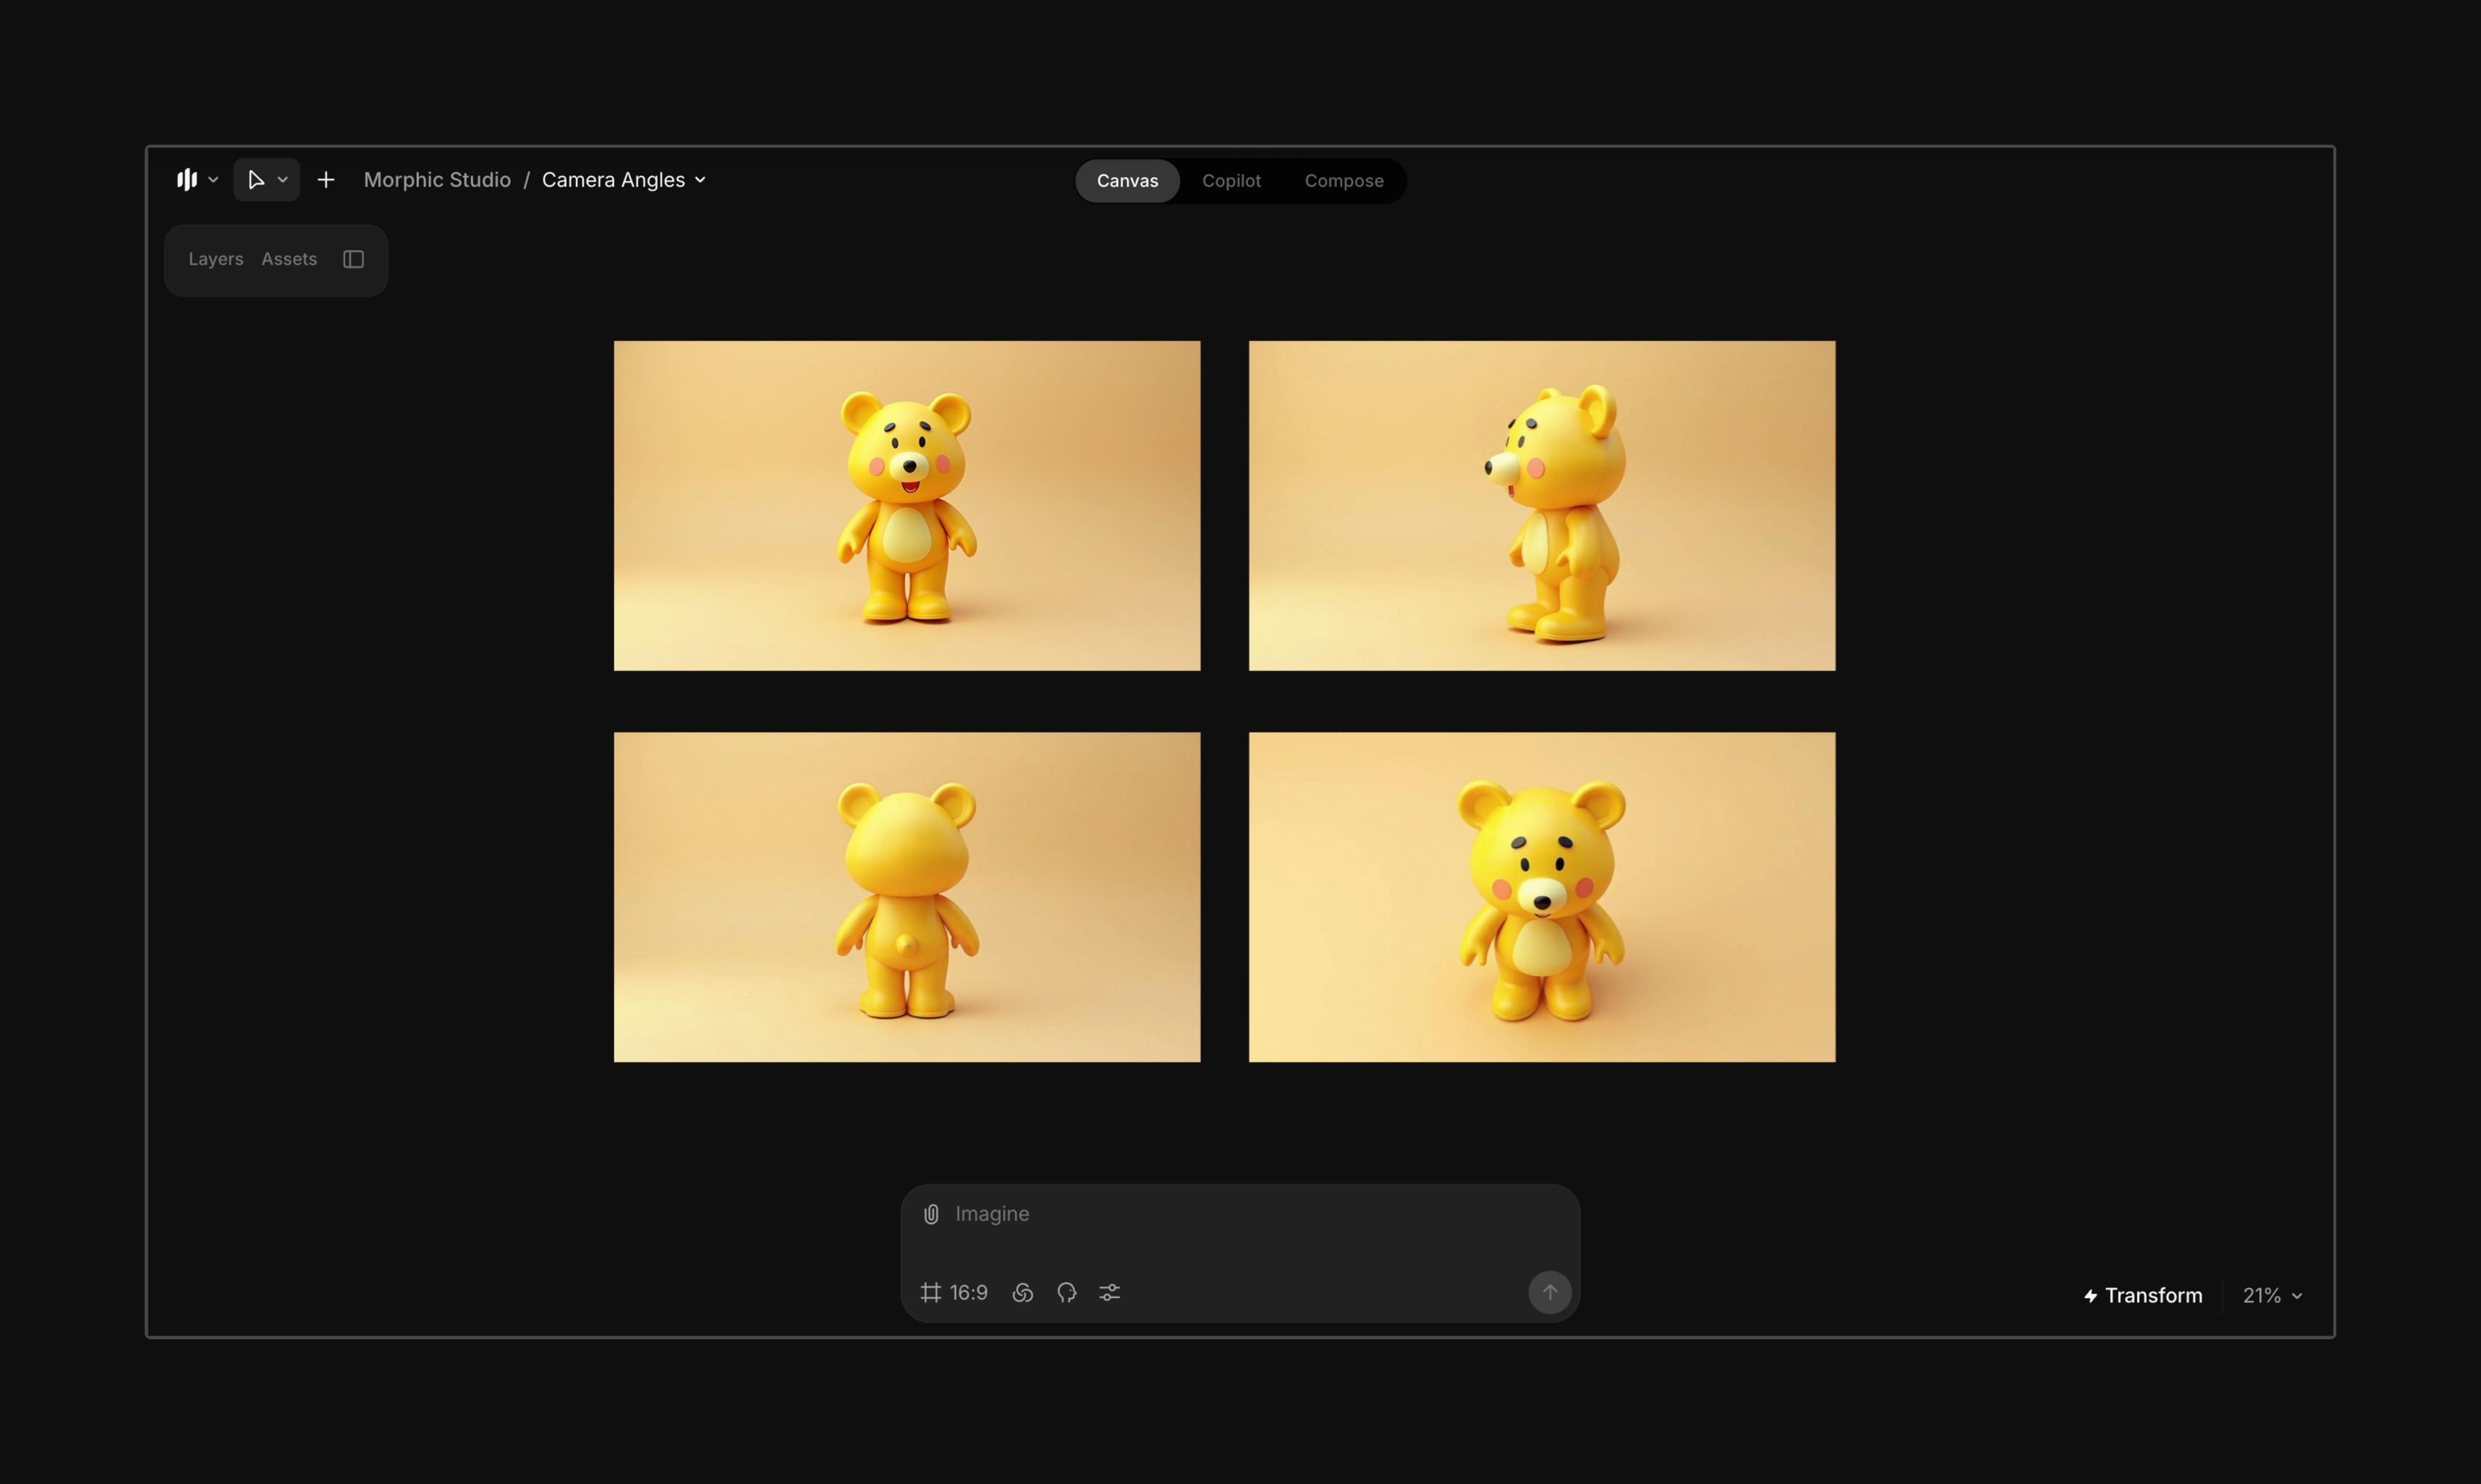The width and height of the screenshot is (2481, 1484).
Task: Select the back-view bear image
Action: 906,897
